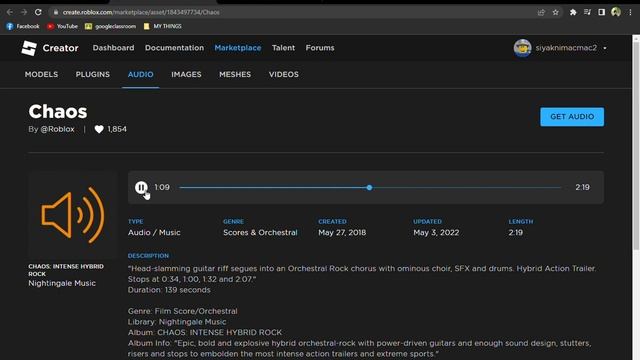Viewport: 640px width, 360px height.
Task: Switch to the IMAGES tab
Action: tap(186, 74)
